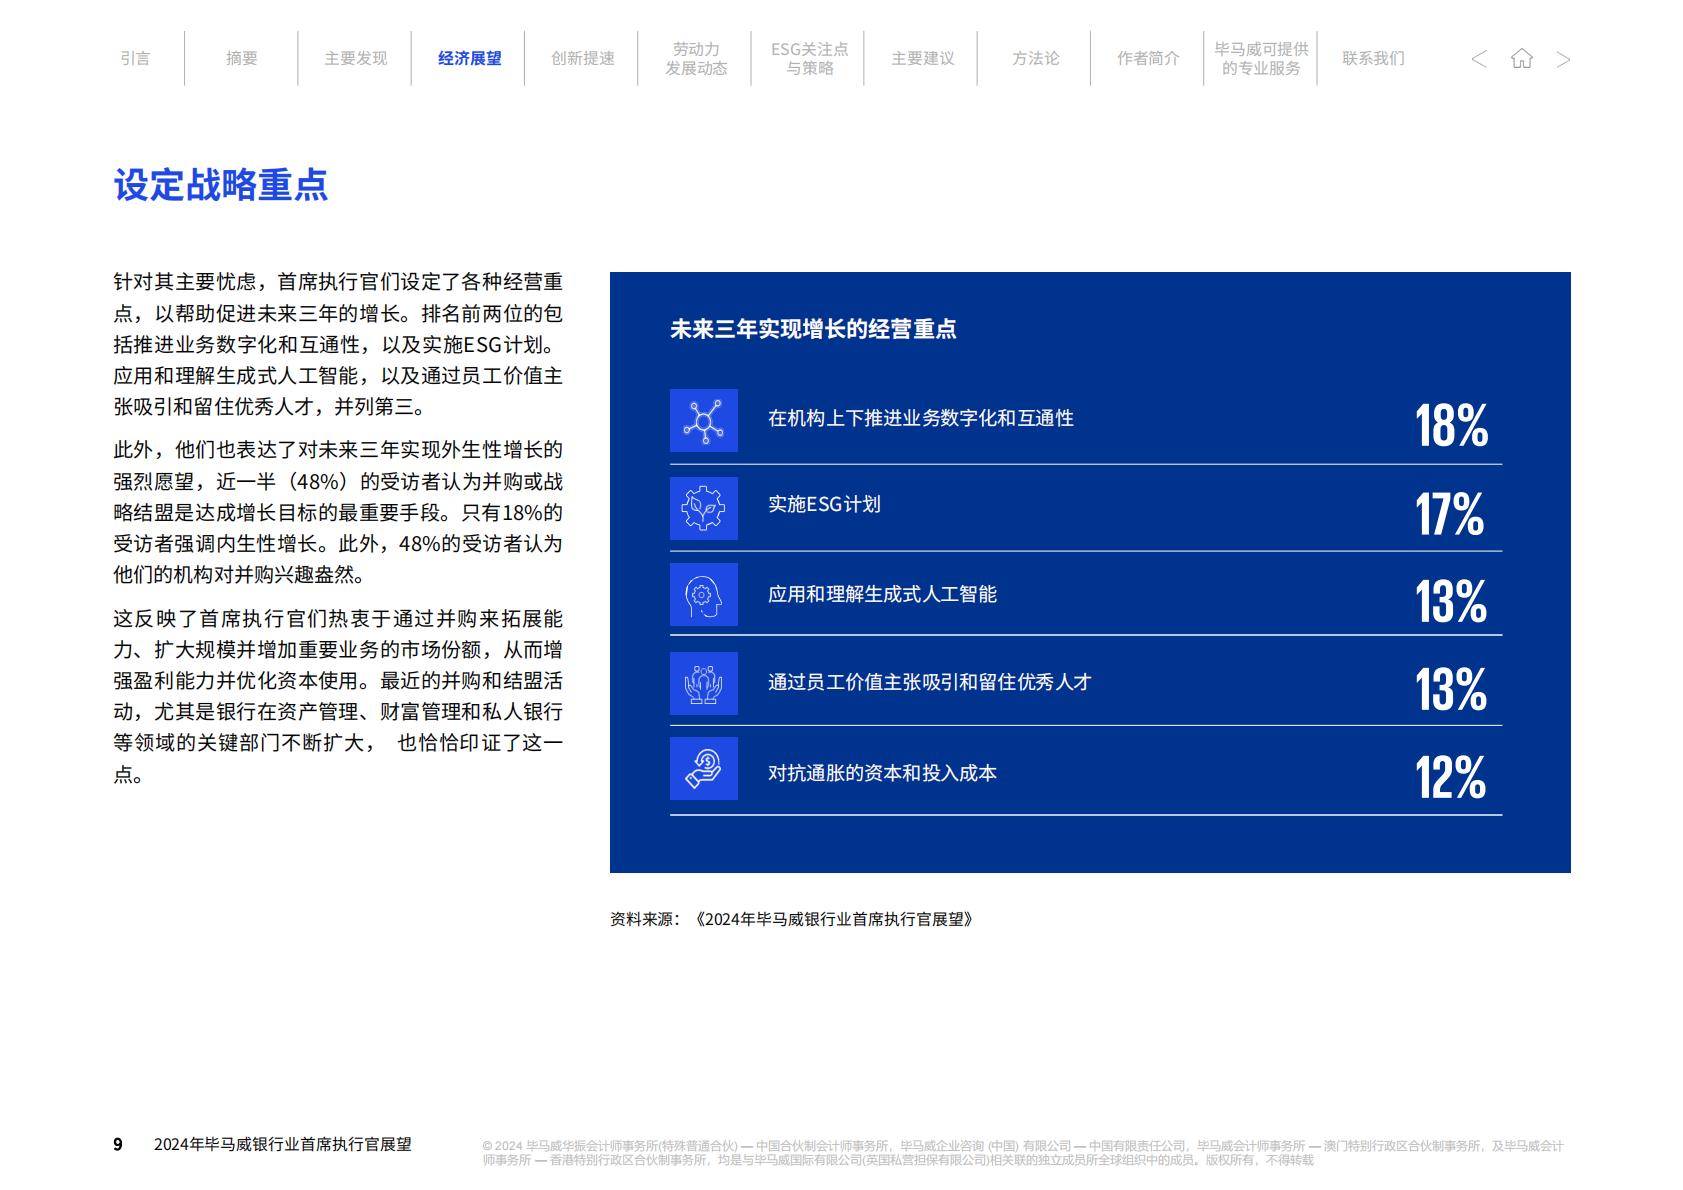Screen dimensions: 1683x1190
Task: Select paragraph starting 针对其主要忧虑
Action: pos(338,344)
